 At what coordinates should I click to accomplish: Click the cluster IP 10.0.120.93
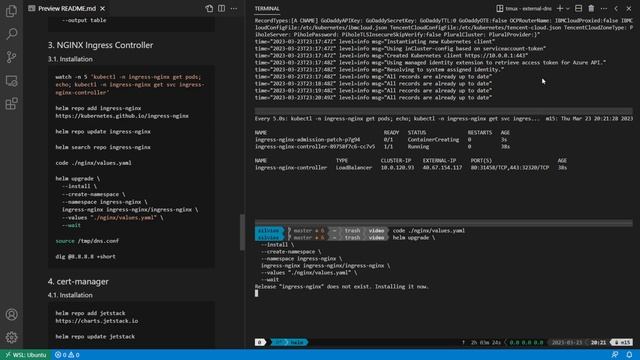[x=397, y=167]
